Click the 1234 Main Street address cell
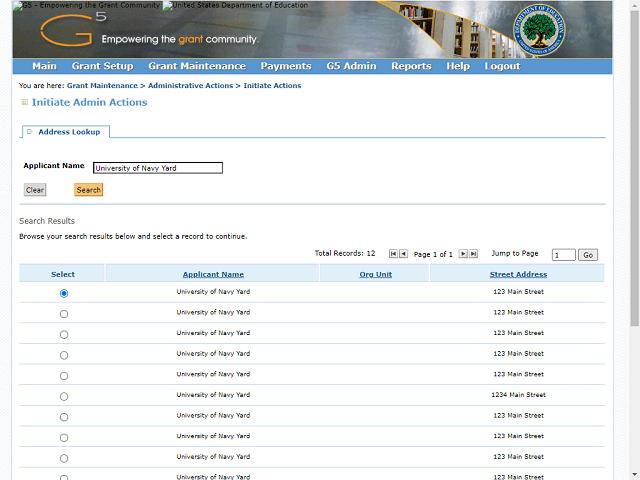The height and width of the screenshot is (480, 640). point(518,395)
